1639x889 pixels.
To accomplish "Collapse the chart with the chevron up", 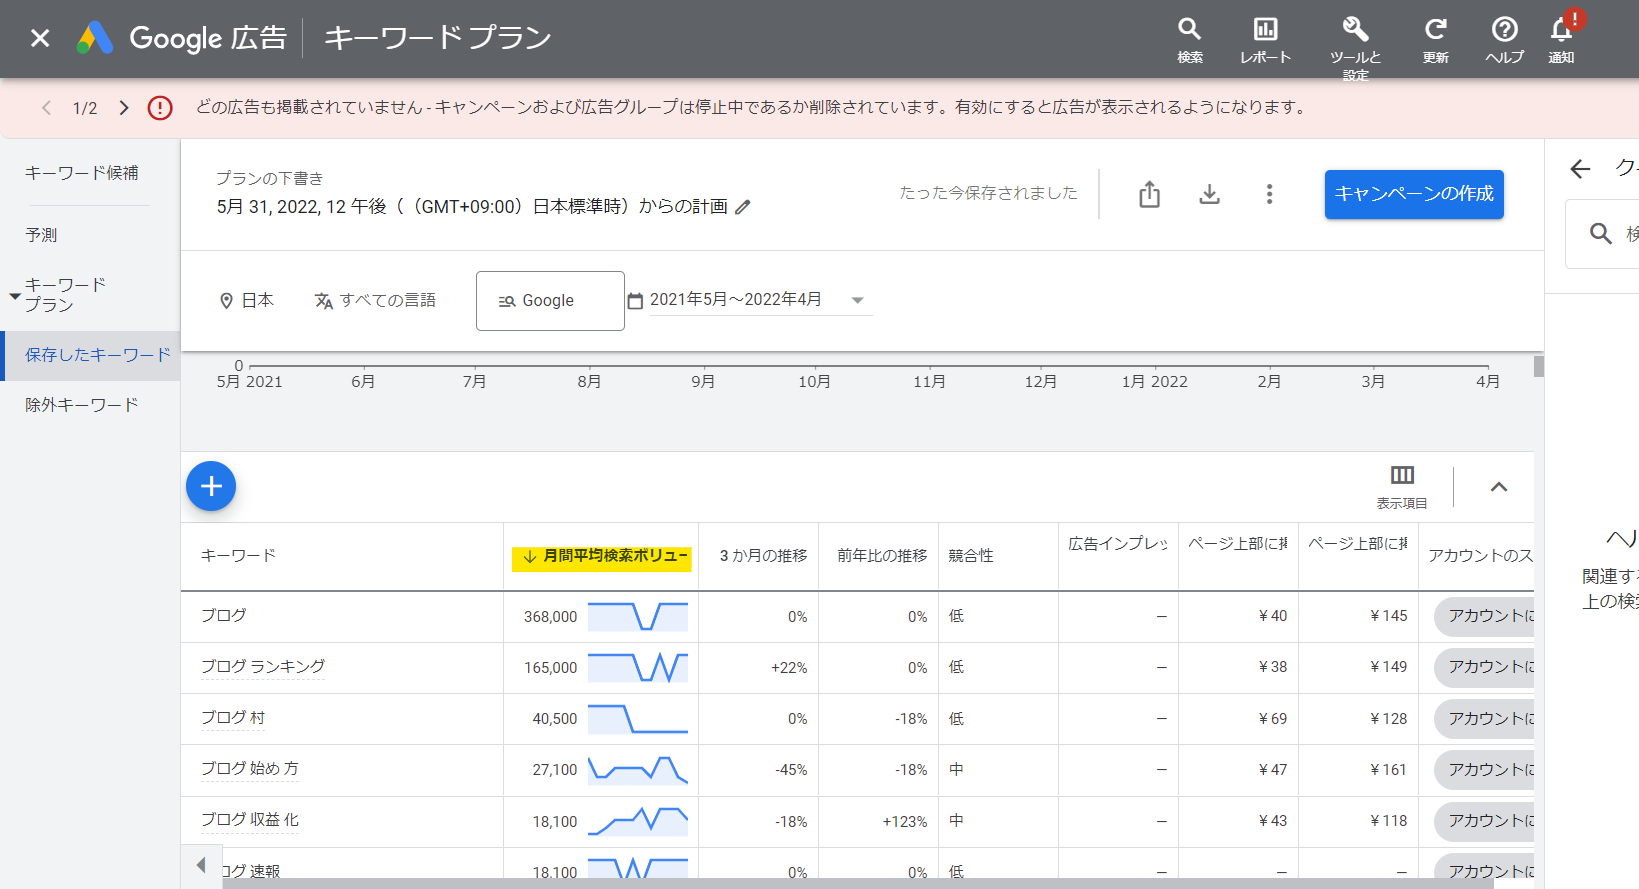I will [1498, 487].
